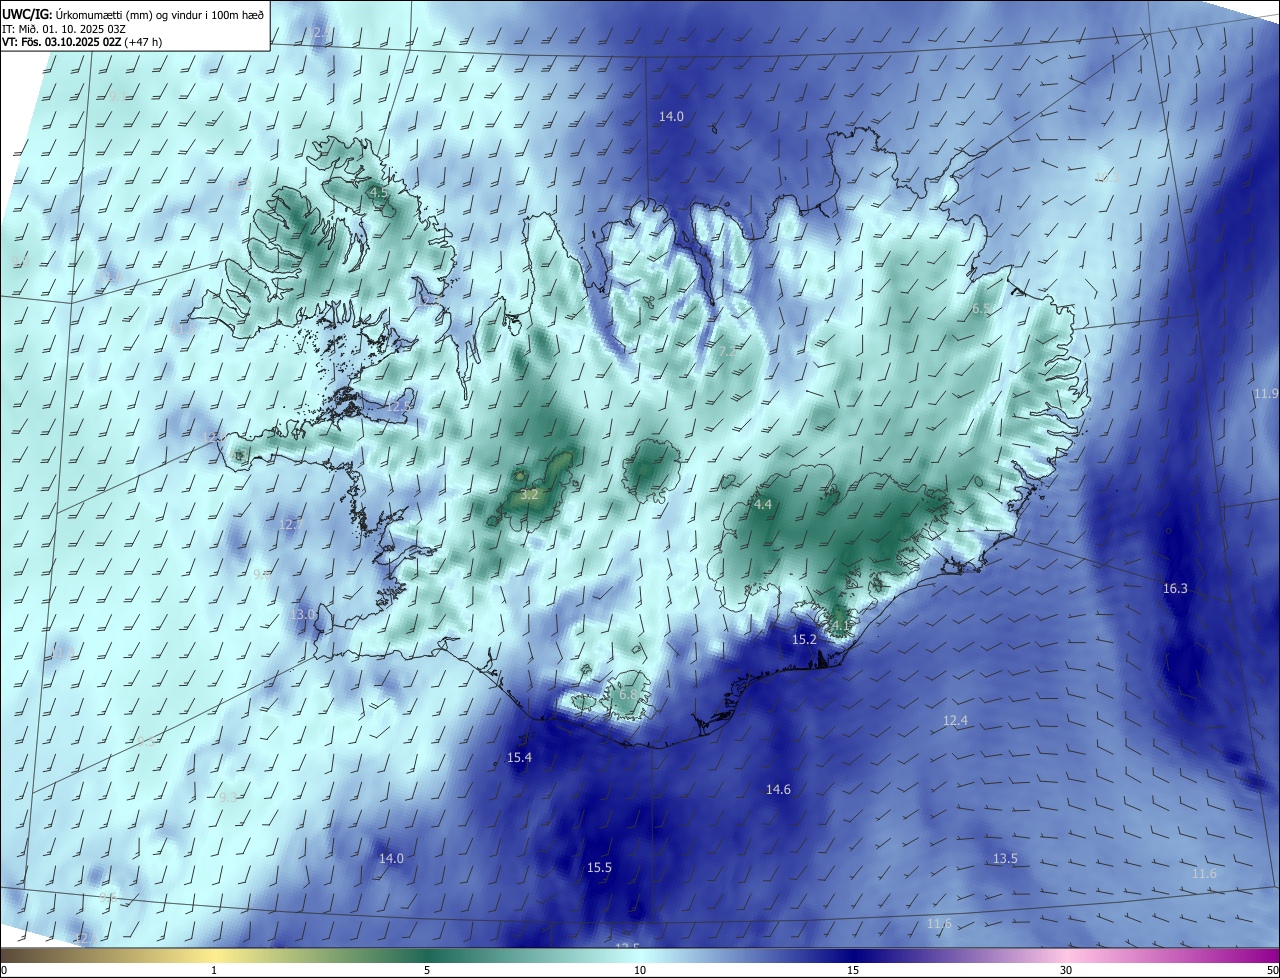The width and height of the screenshot is (1280, 978).
Task: Click the 3.2 value label
Action: (x=530, y=495)
